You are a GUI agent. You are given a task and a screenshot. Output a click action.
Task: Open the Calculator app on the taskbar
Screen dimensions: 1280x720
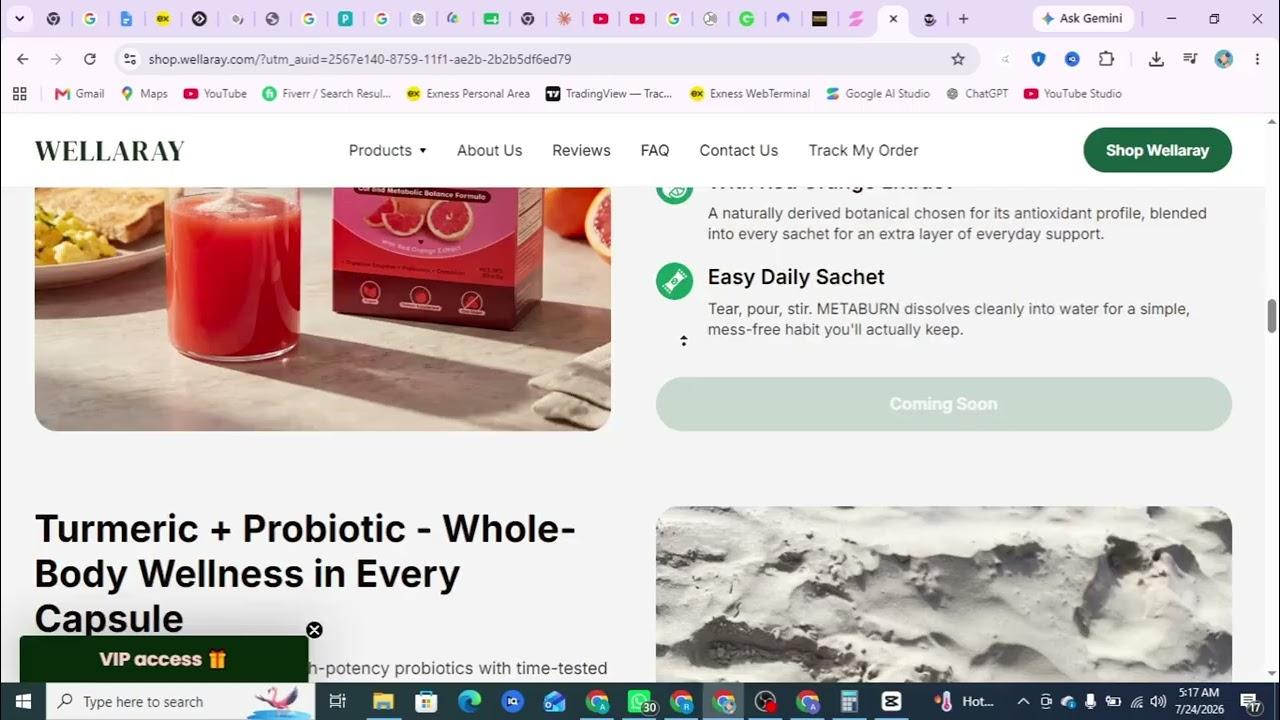click(849, 701)
